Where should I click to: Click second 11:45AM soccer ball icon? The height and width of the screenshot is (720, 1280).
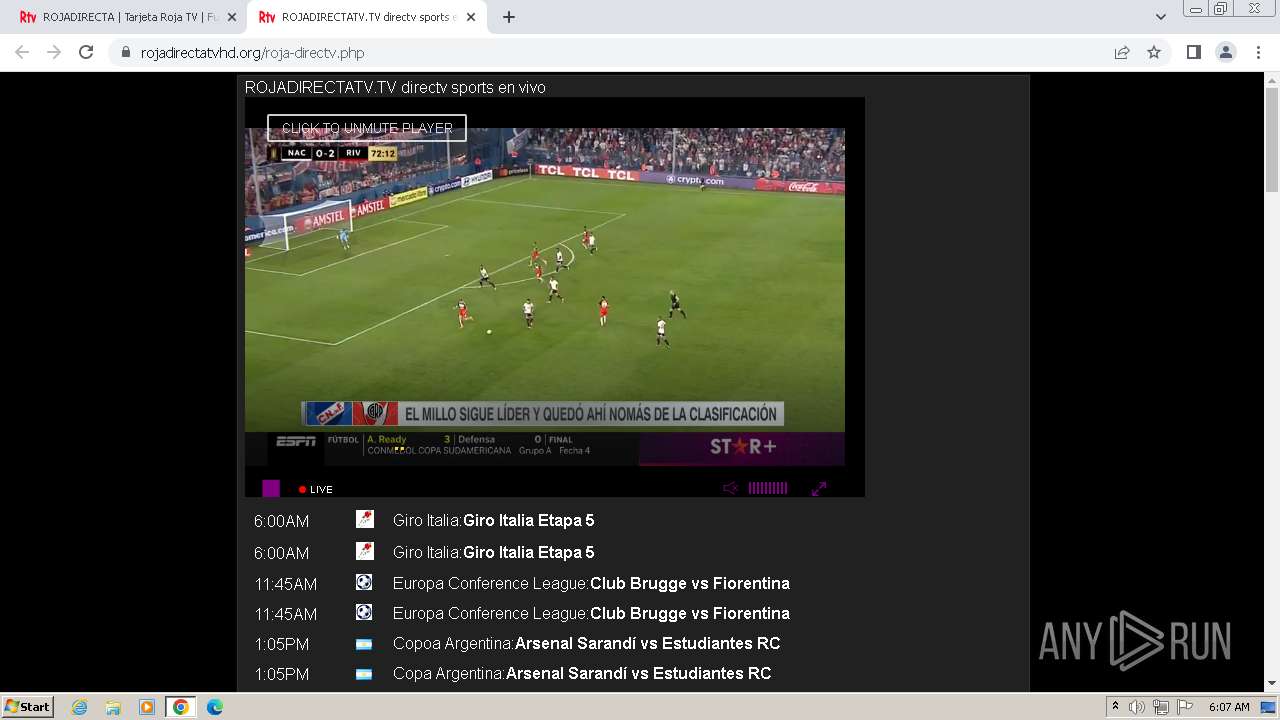(364, 612)
